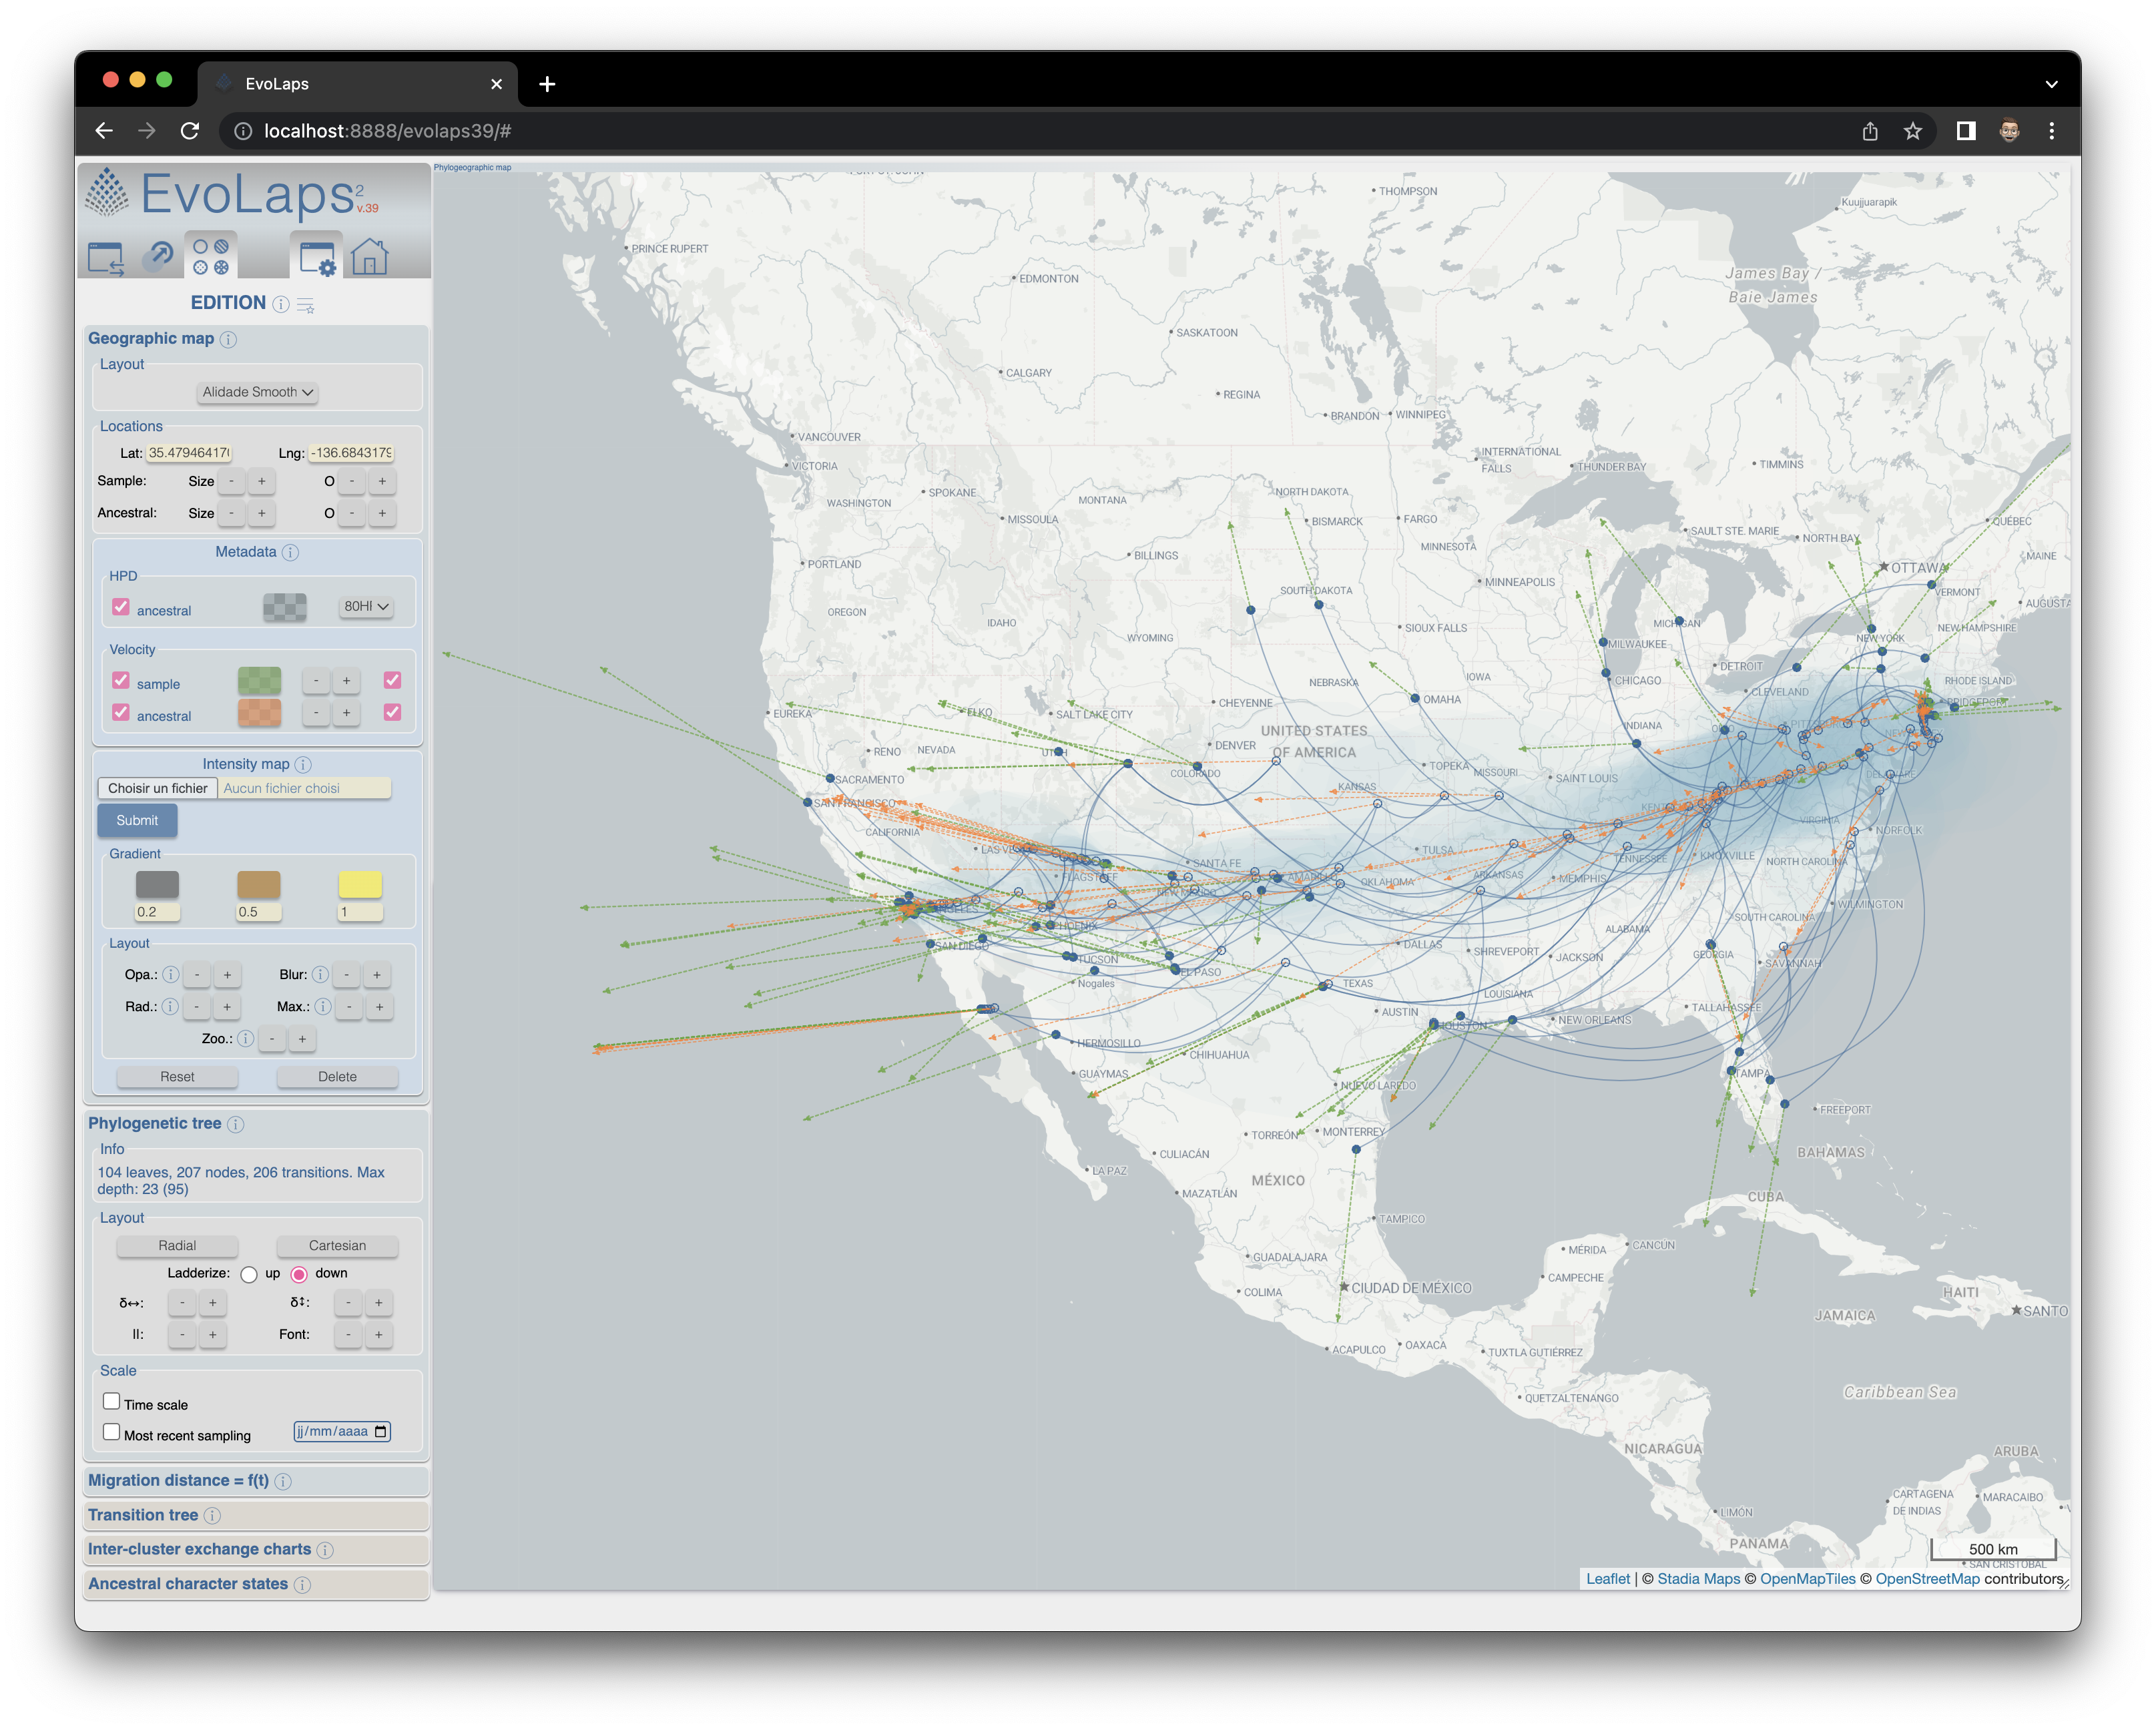Uncheck the HPD ancestral checkbox
The width and height of the screenshot is (2156, 1730).
(121, 608)
